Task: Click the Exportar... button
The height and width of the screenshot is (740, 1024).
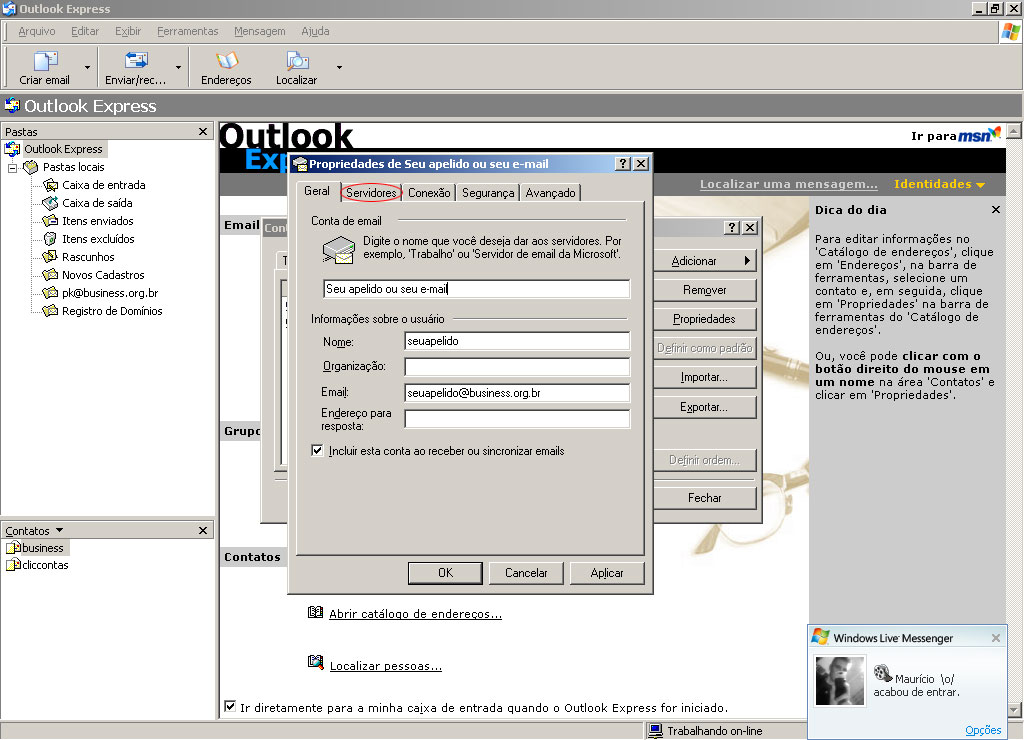Action: pos(705,407)
